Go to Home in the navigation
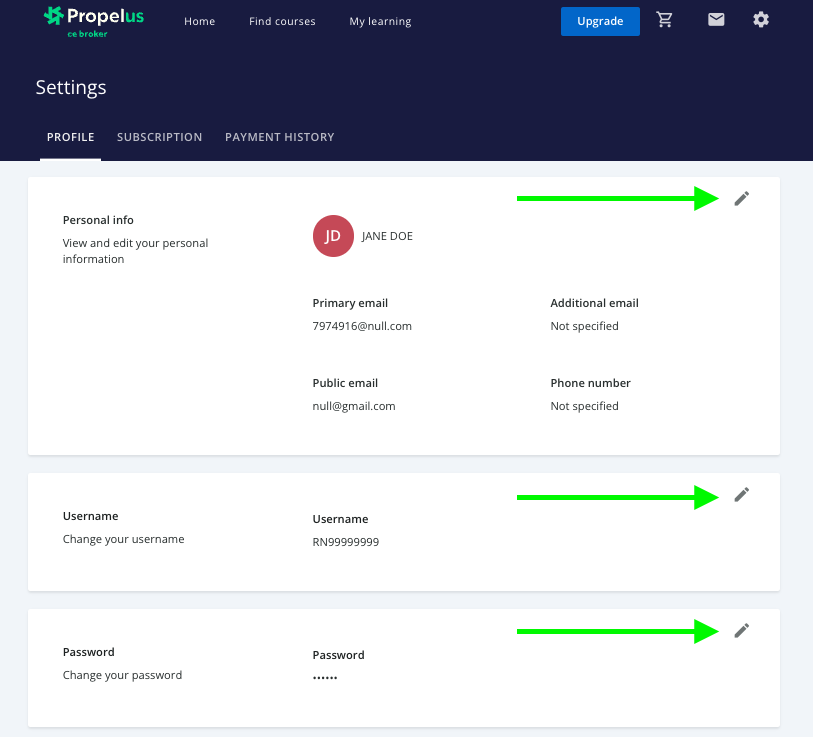 (x=199, y=21)
